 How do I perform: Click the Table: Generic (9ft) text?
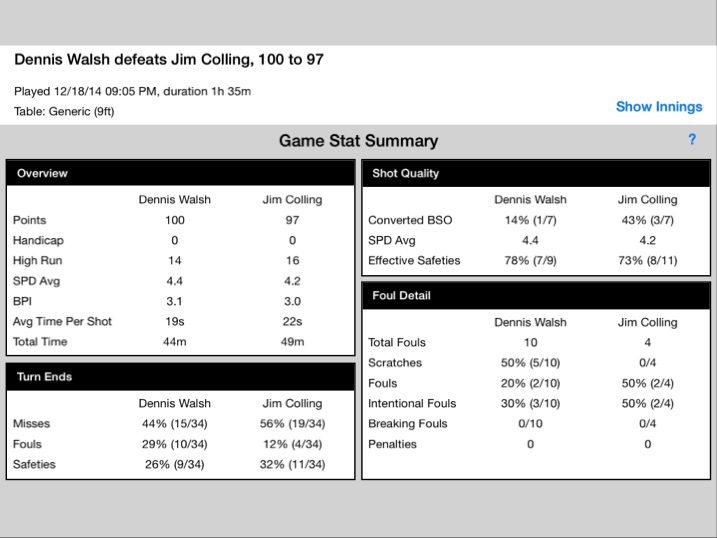pos(64,112)
